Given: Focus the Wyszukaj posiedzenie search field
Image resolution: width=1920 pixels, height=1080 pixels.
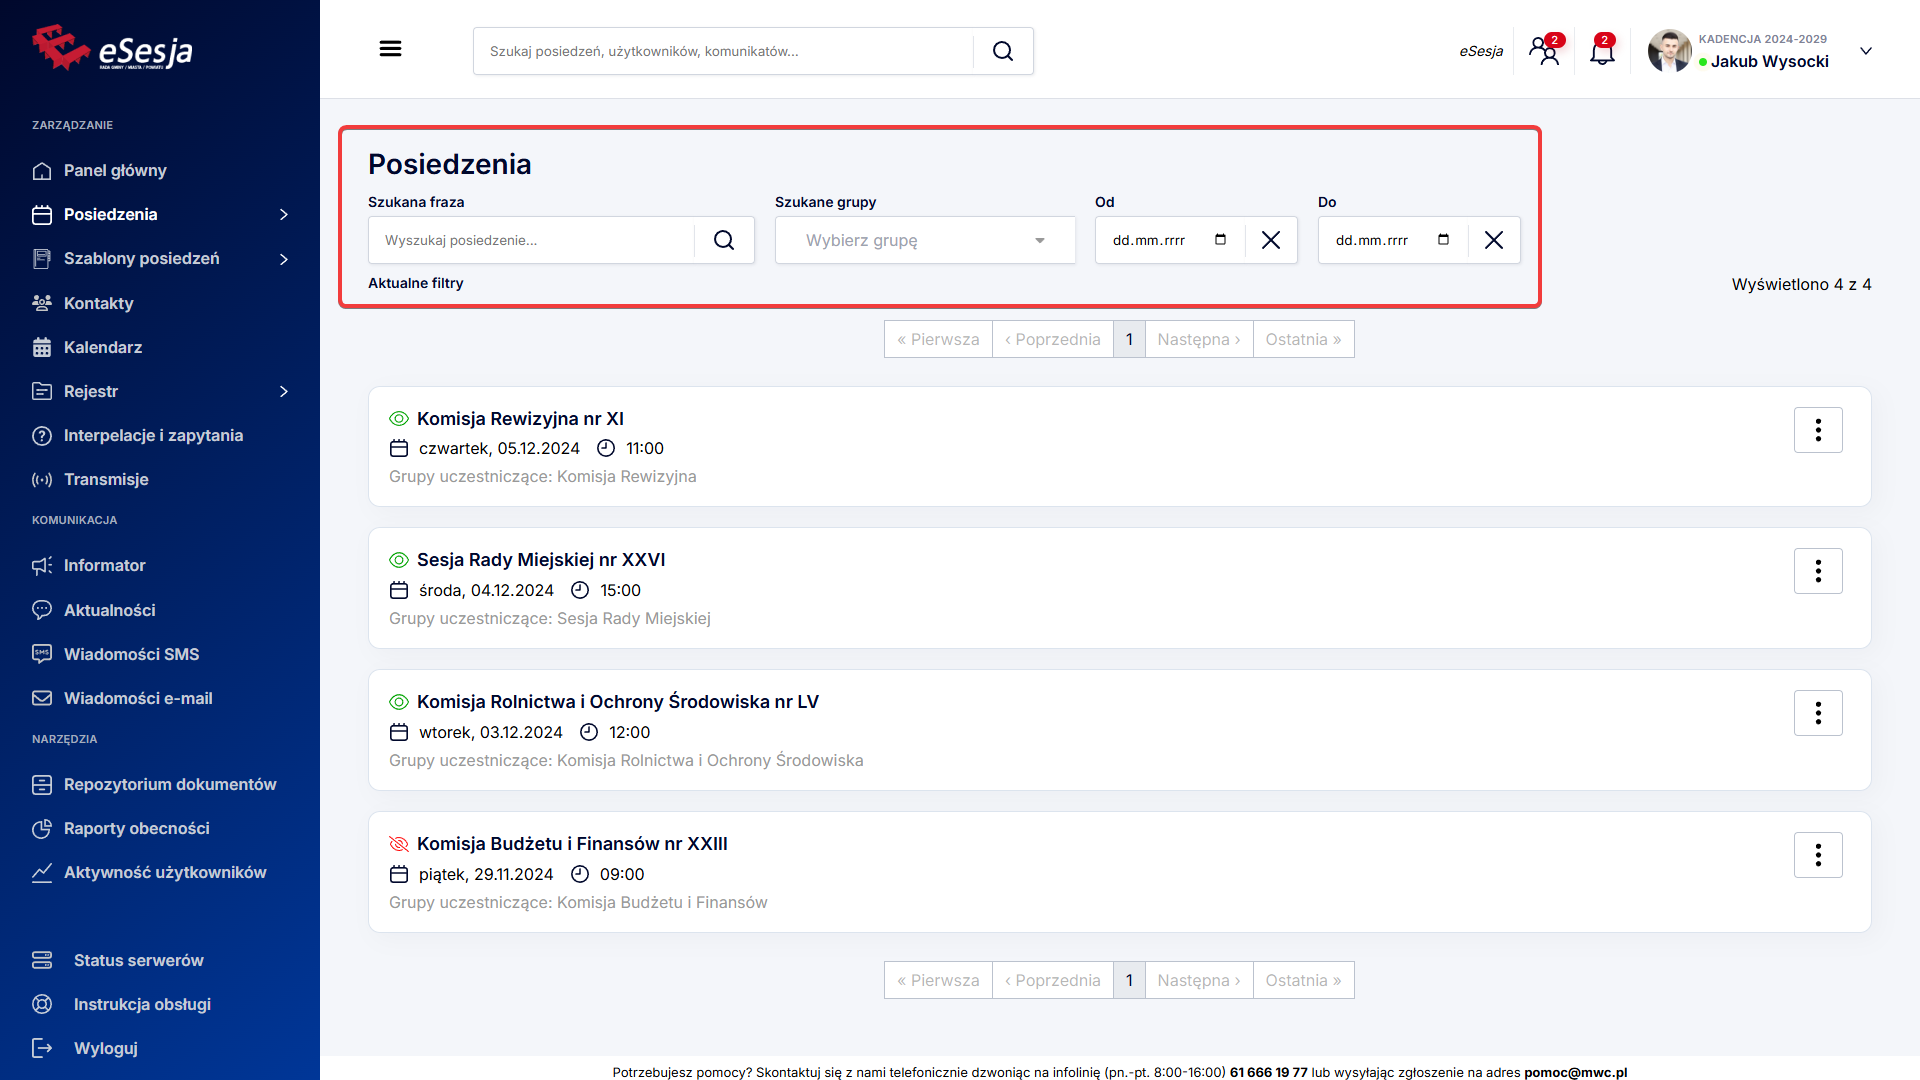Looking at the screenshot, I should [x=531, y=240].
